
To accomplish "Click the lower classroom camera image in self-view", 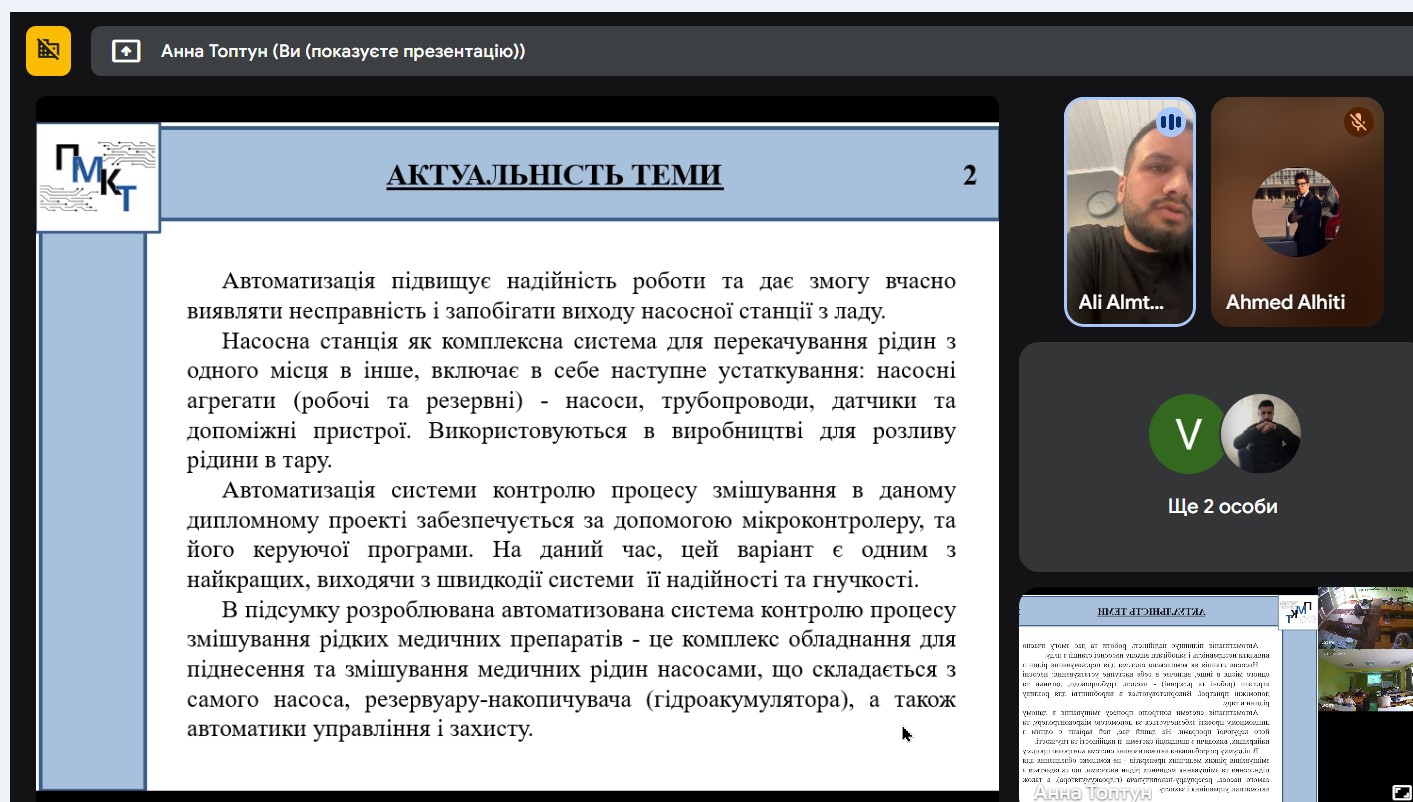I will tap(1365, 680).
